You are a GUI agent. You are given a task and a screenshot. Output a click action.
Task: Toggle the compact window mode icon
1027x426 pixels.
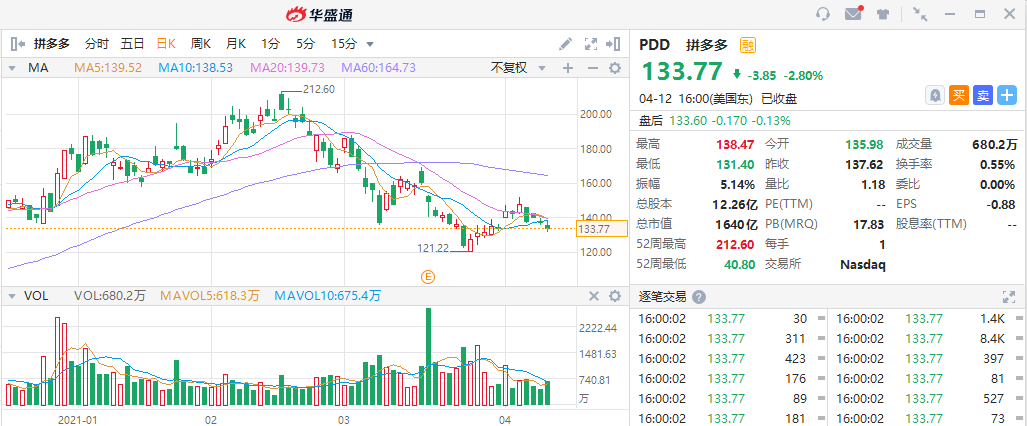[919, 14]
